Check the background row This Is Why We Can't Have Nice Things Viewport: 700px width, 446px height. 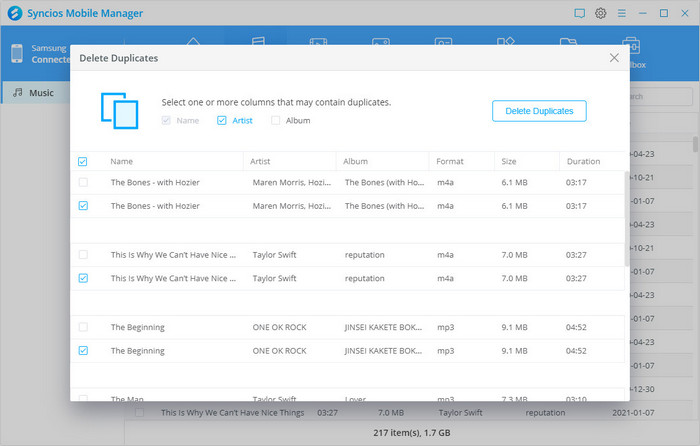[x=139, y=413]
